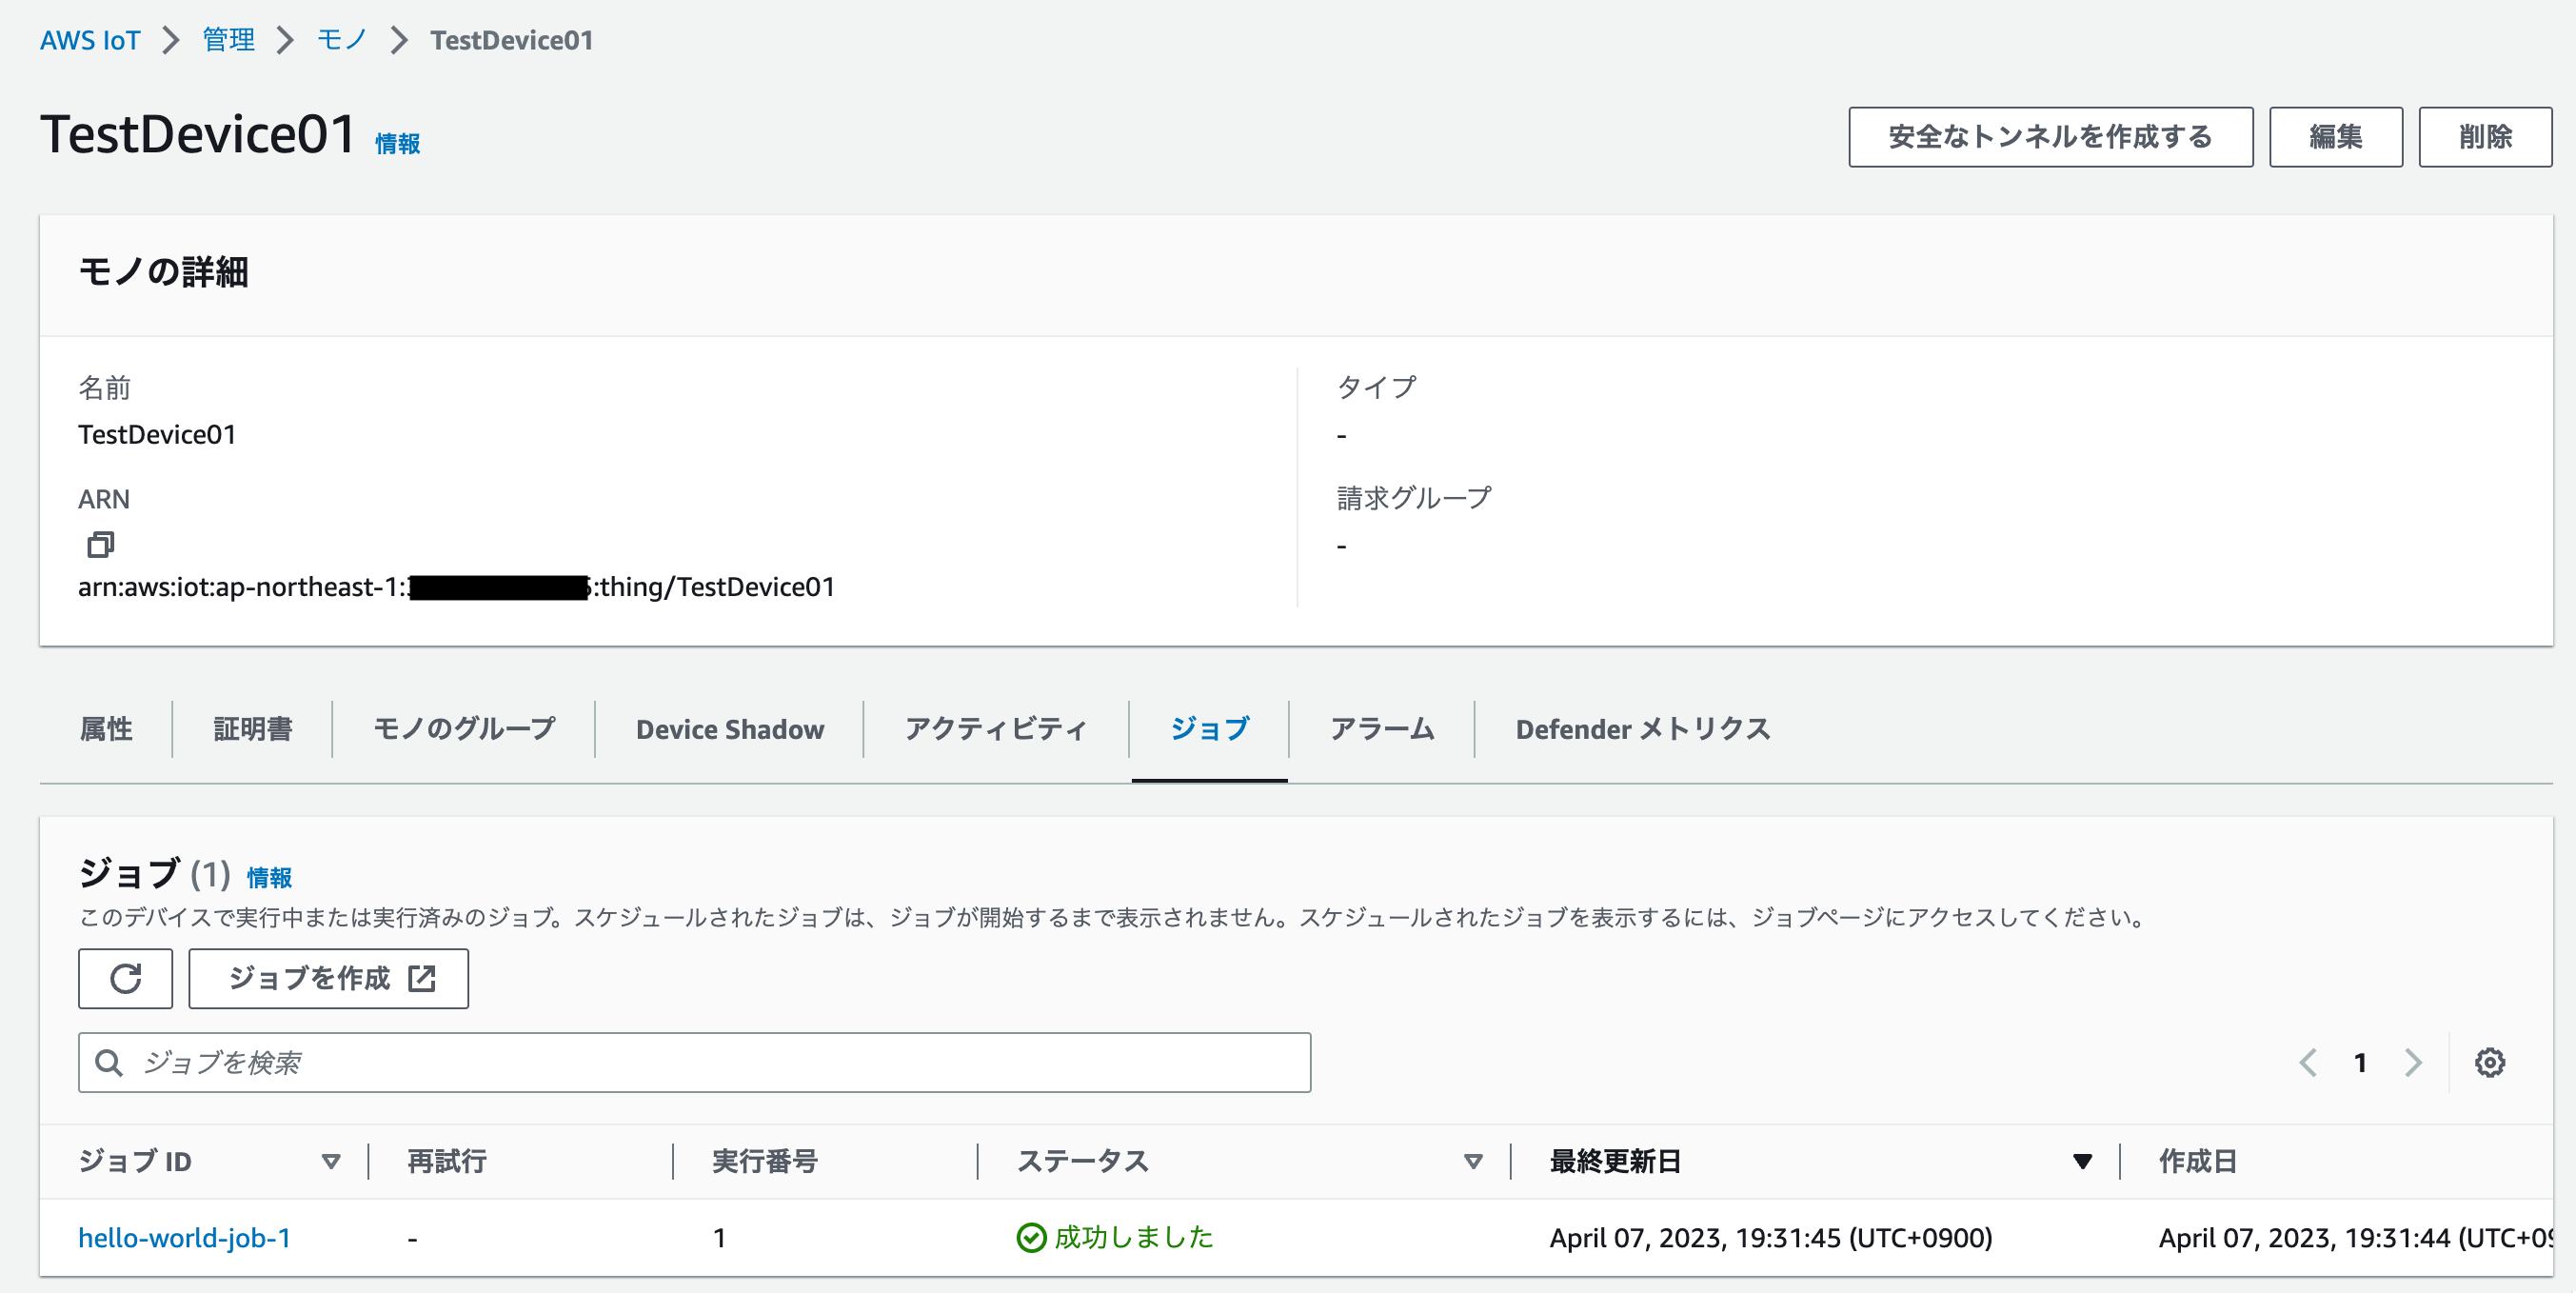Open the table settings gear icon

click(2489, 1062)
